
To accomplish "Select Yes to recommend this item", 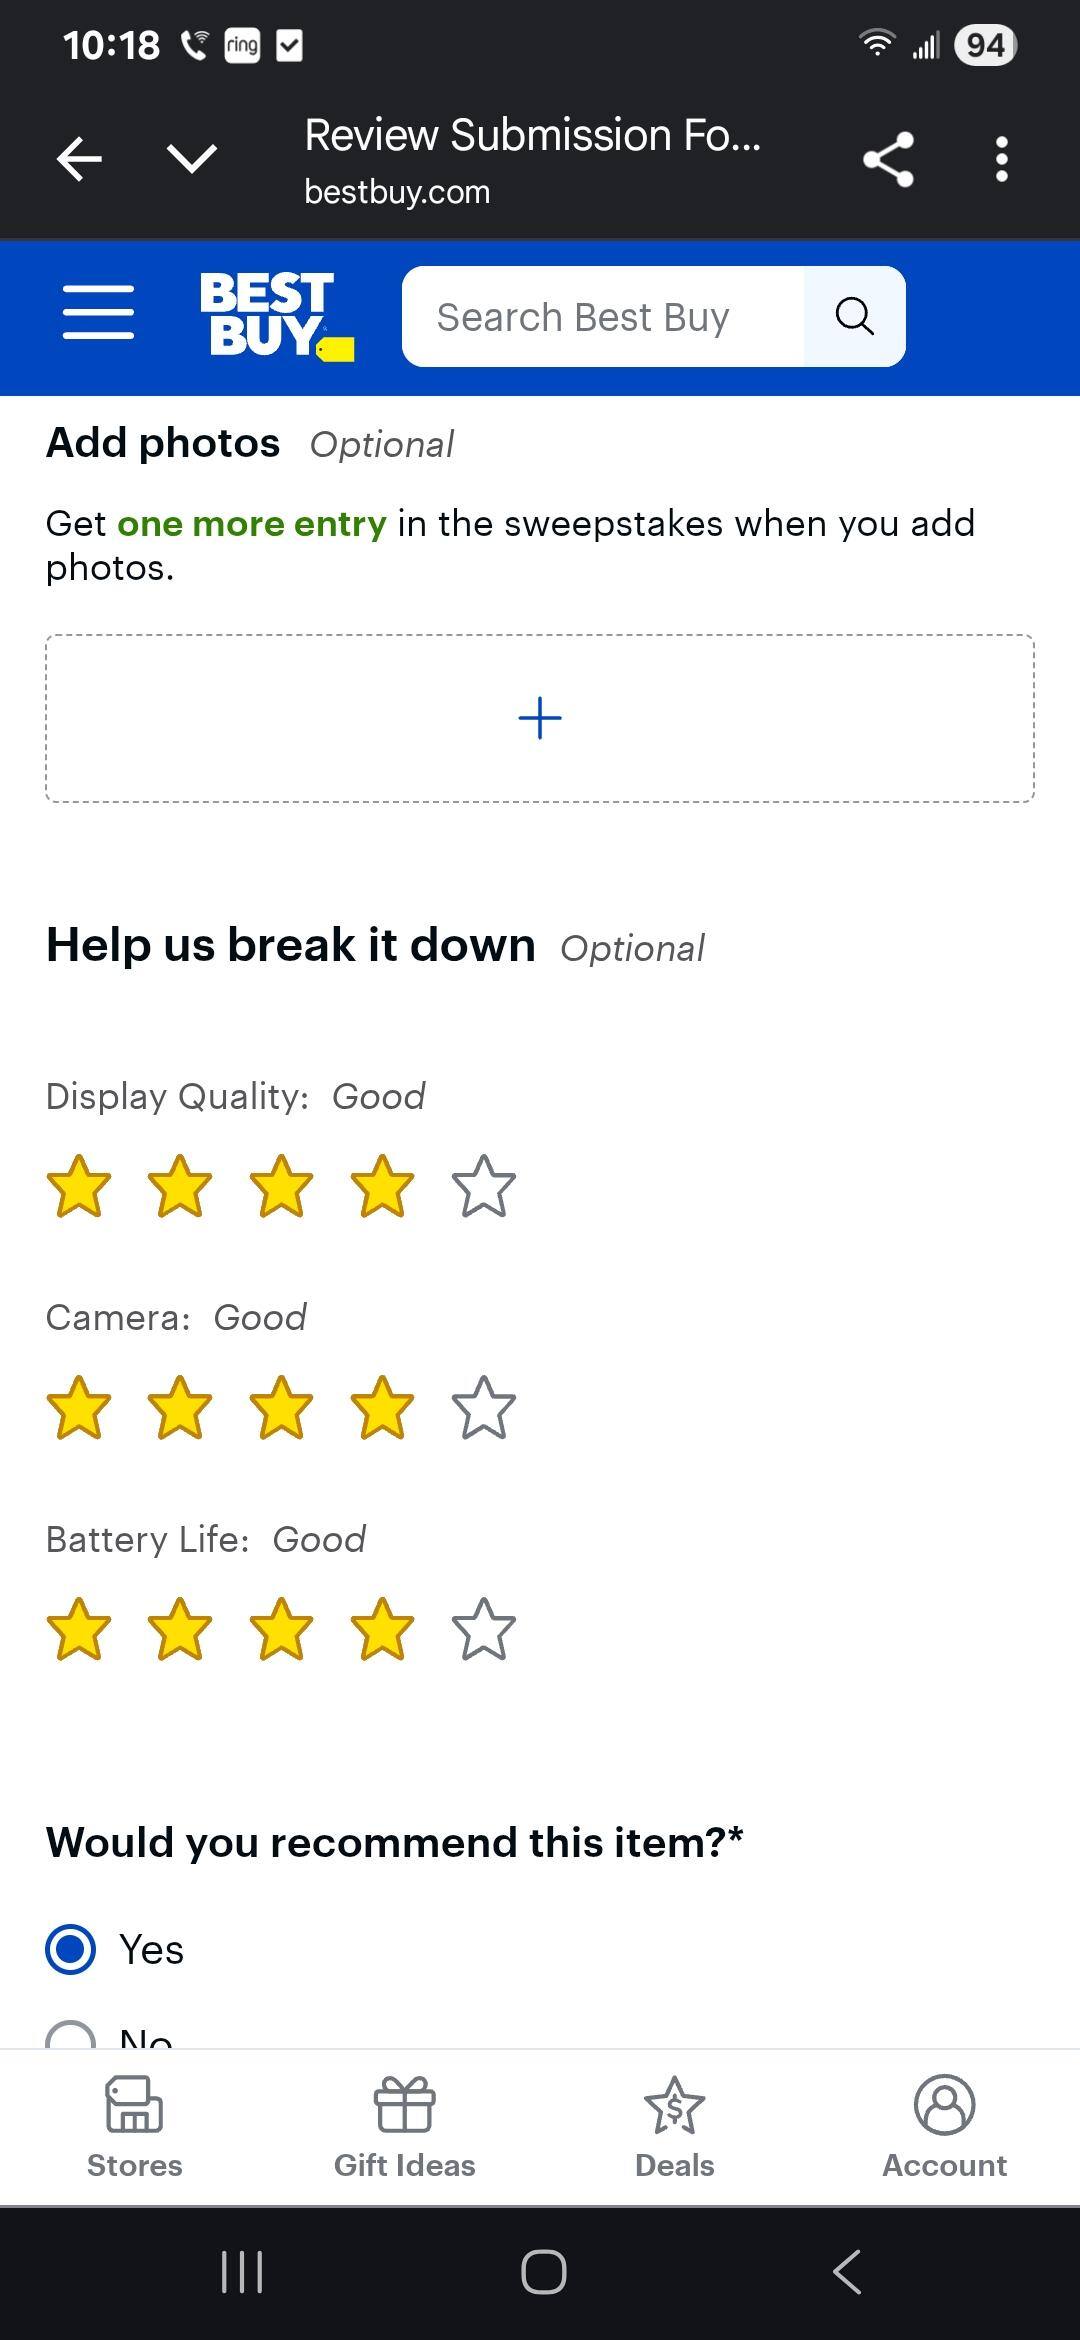I will coord(70,1948).
